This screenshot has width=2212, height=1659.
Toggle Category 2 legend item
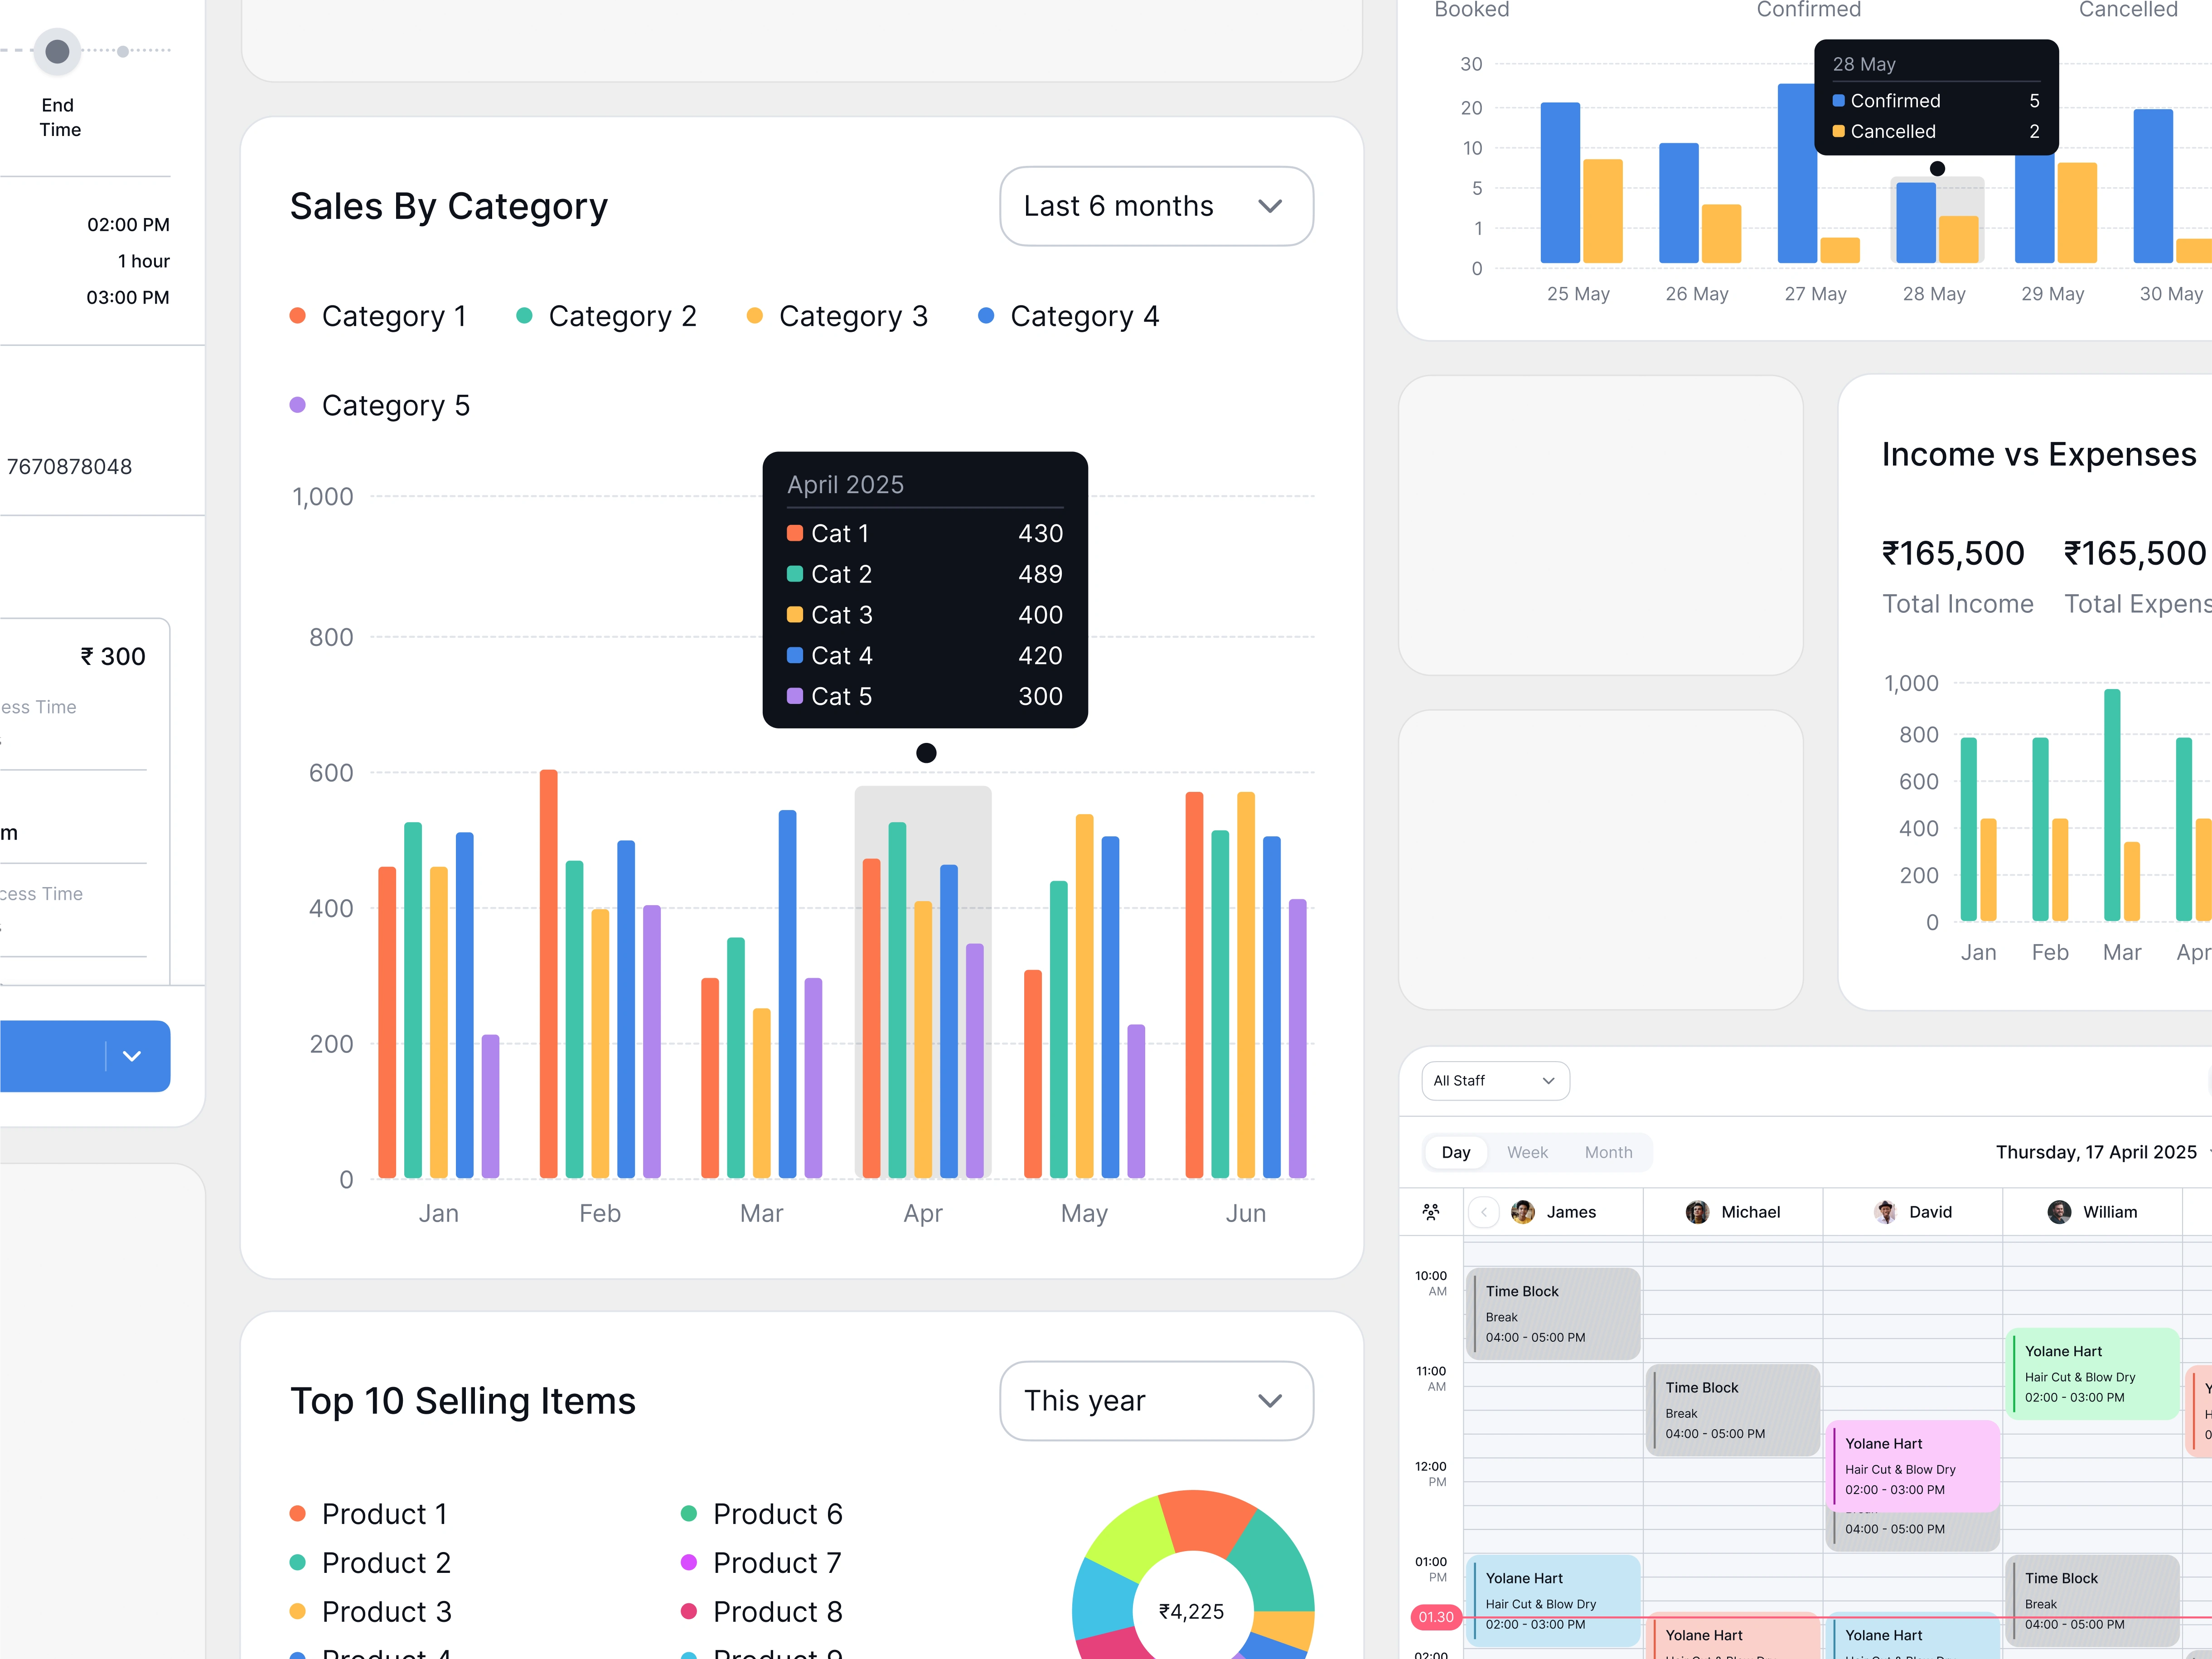[606, 316]
